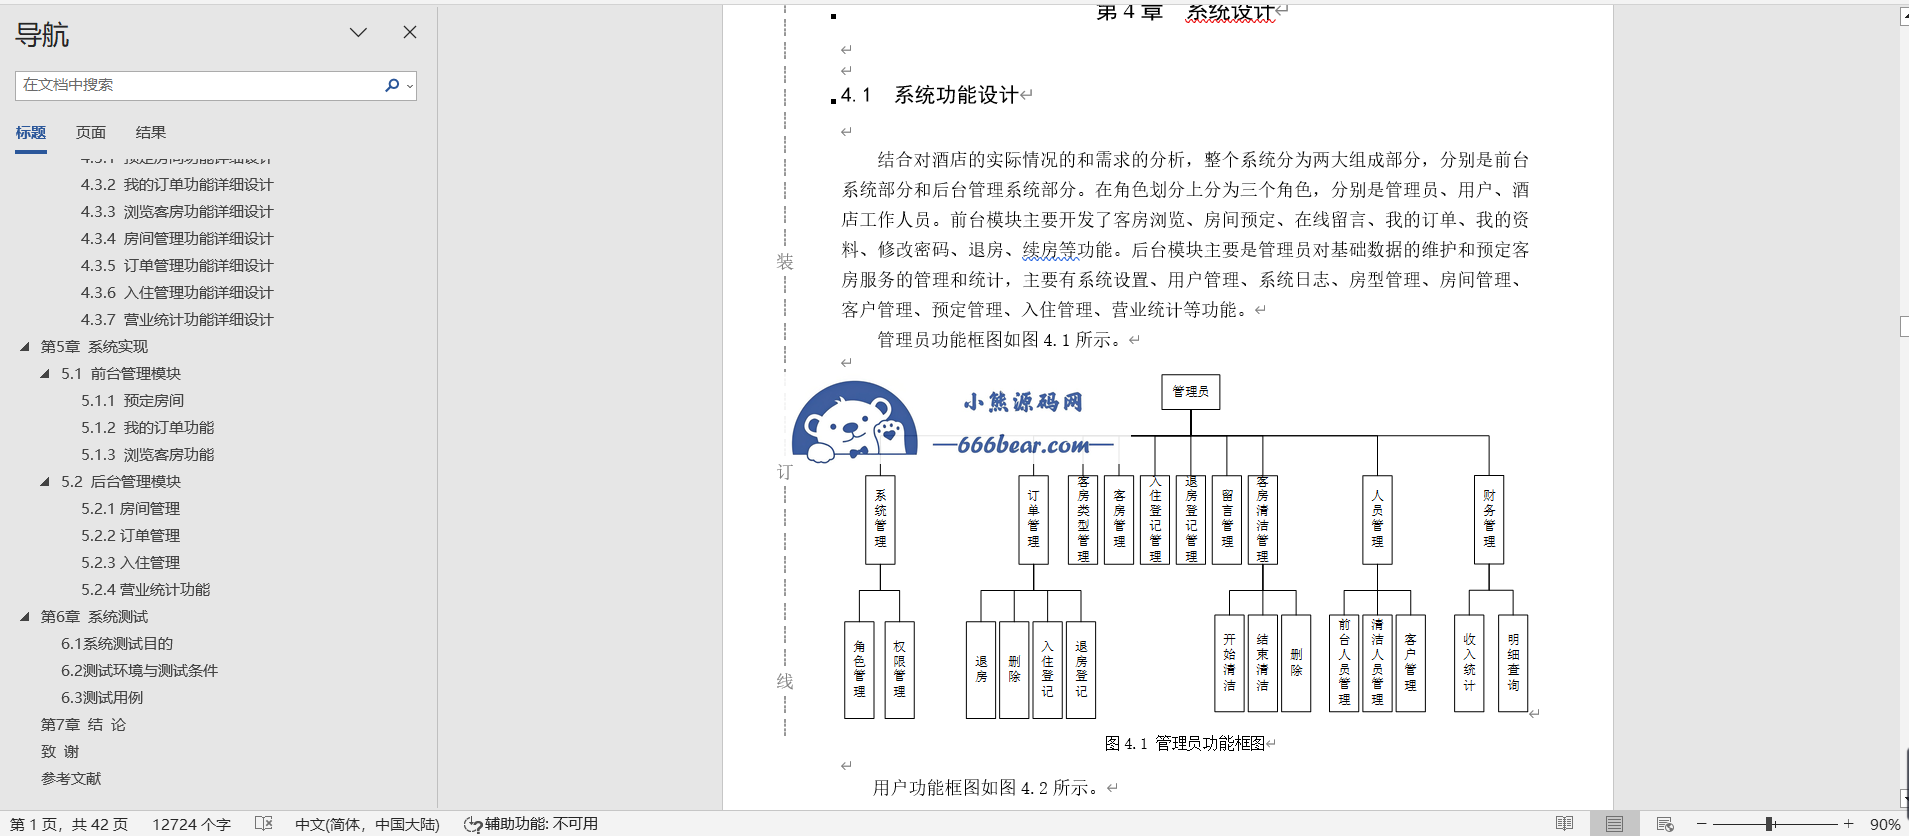Click the search magnifier icon in navigation pane

tap(392, 85)
